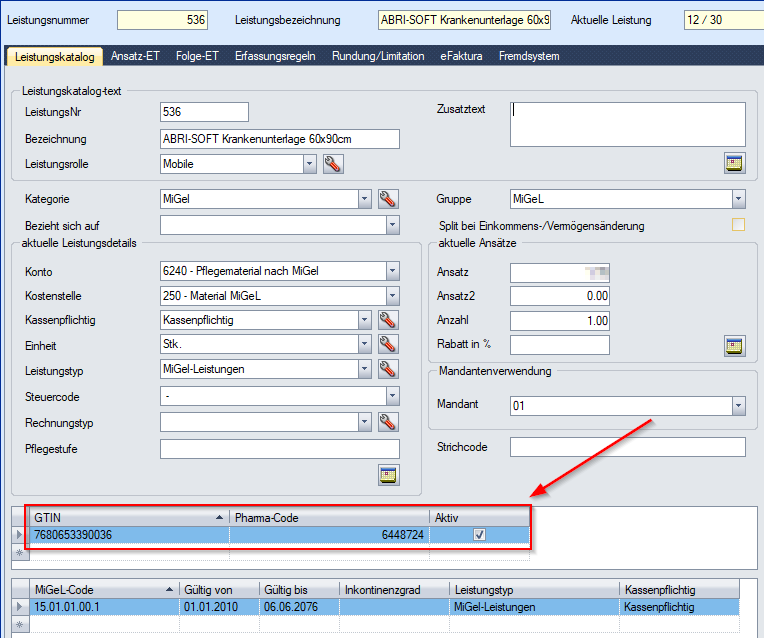Switch to the Rundung/Limitation tab

click(x=378, y=56)
